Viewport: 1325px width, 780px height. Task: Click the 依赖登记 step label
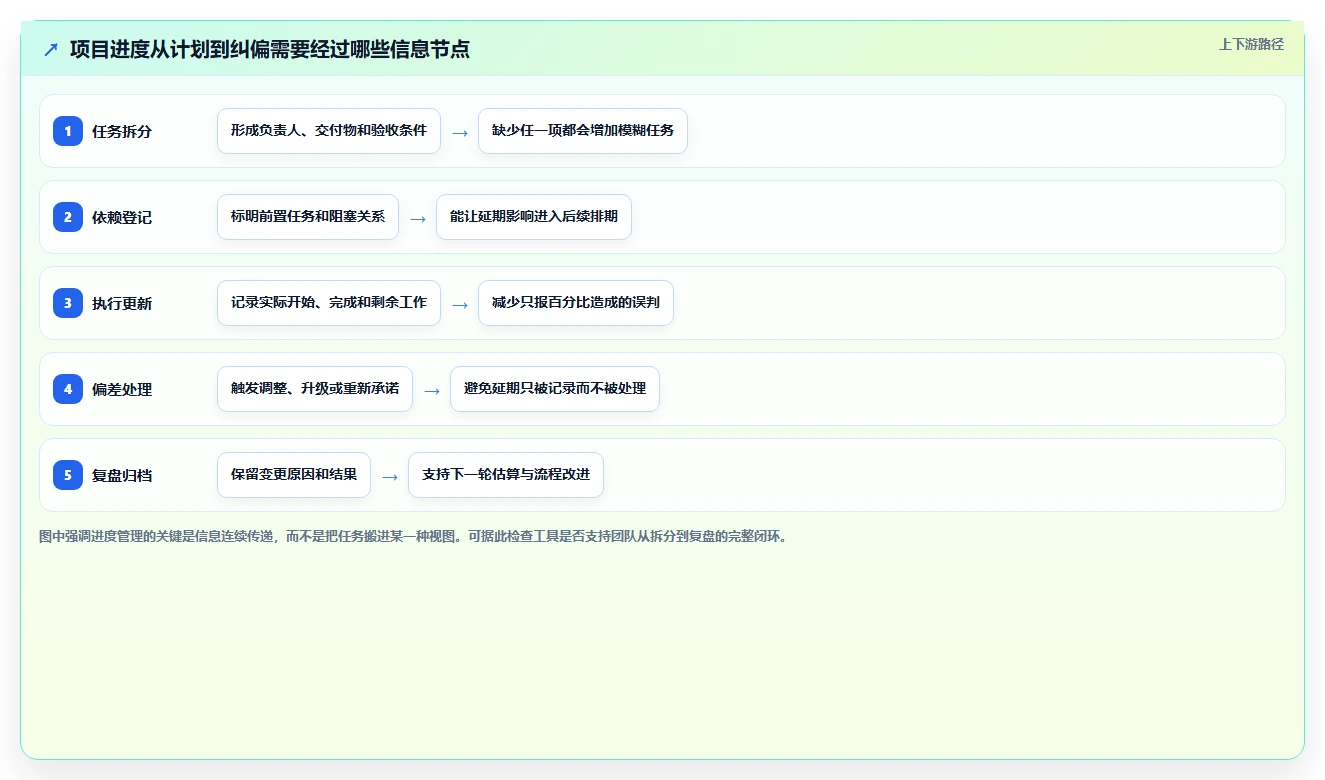click(x=122, y=217)
